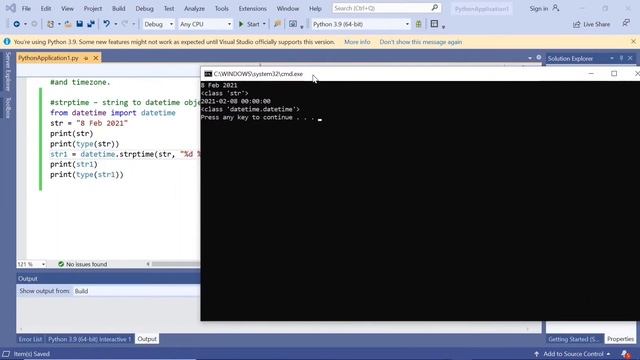Open the File menu
The width and height of the screenshot is (640, 360).
click(26, 8)
